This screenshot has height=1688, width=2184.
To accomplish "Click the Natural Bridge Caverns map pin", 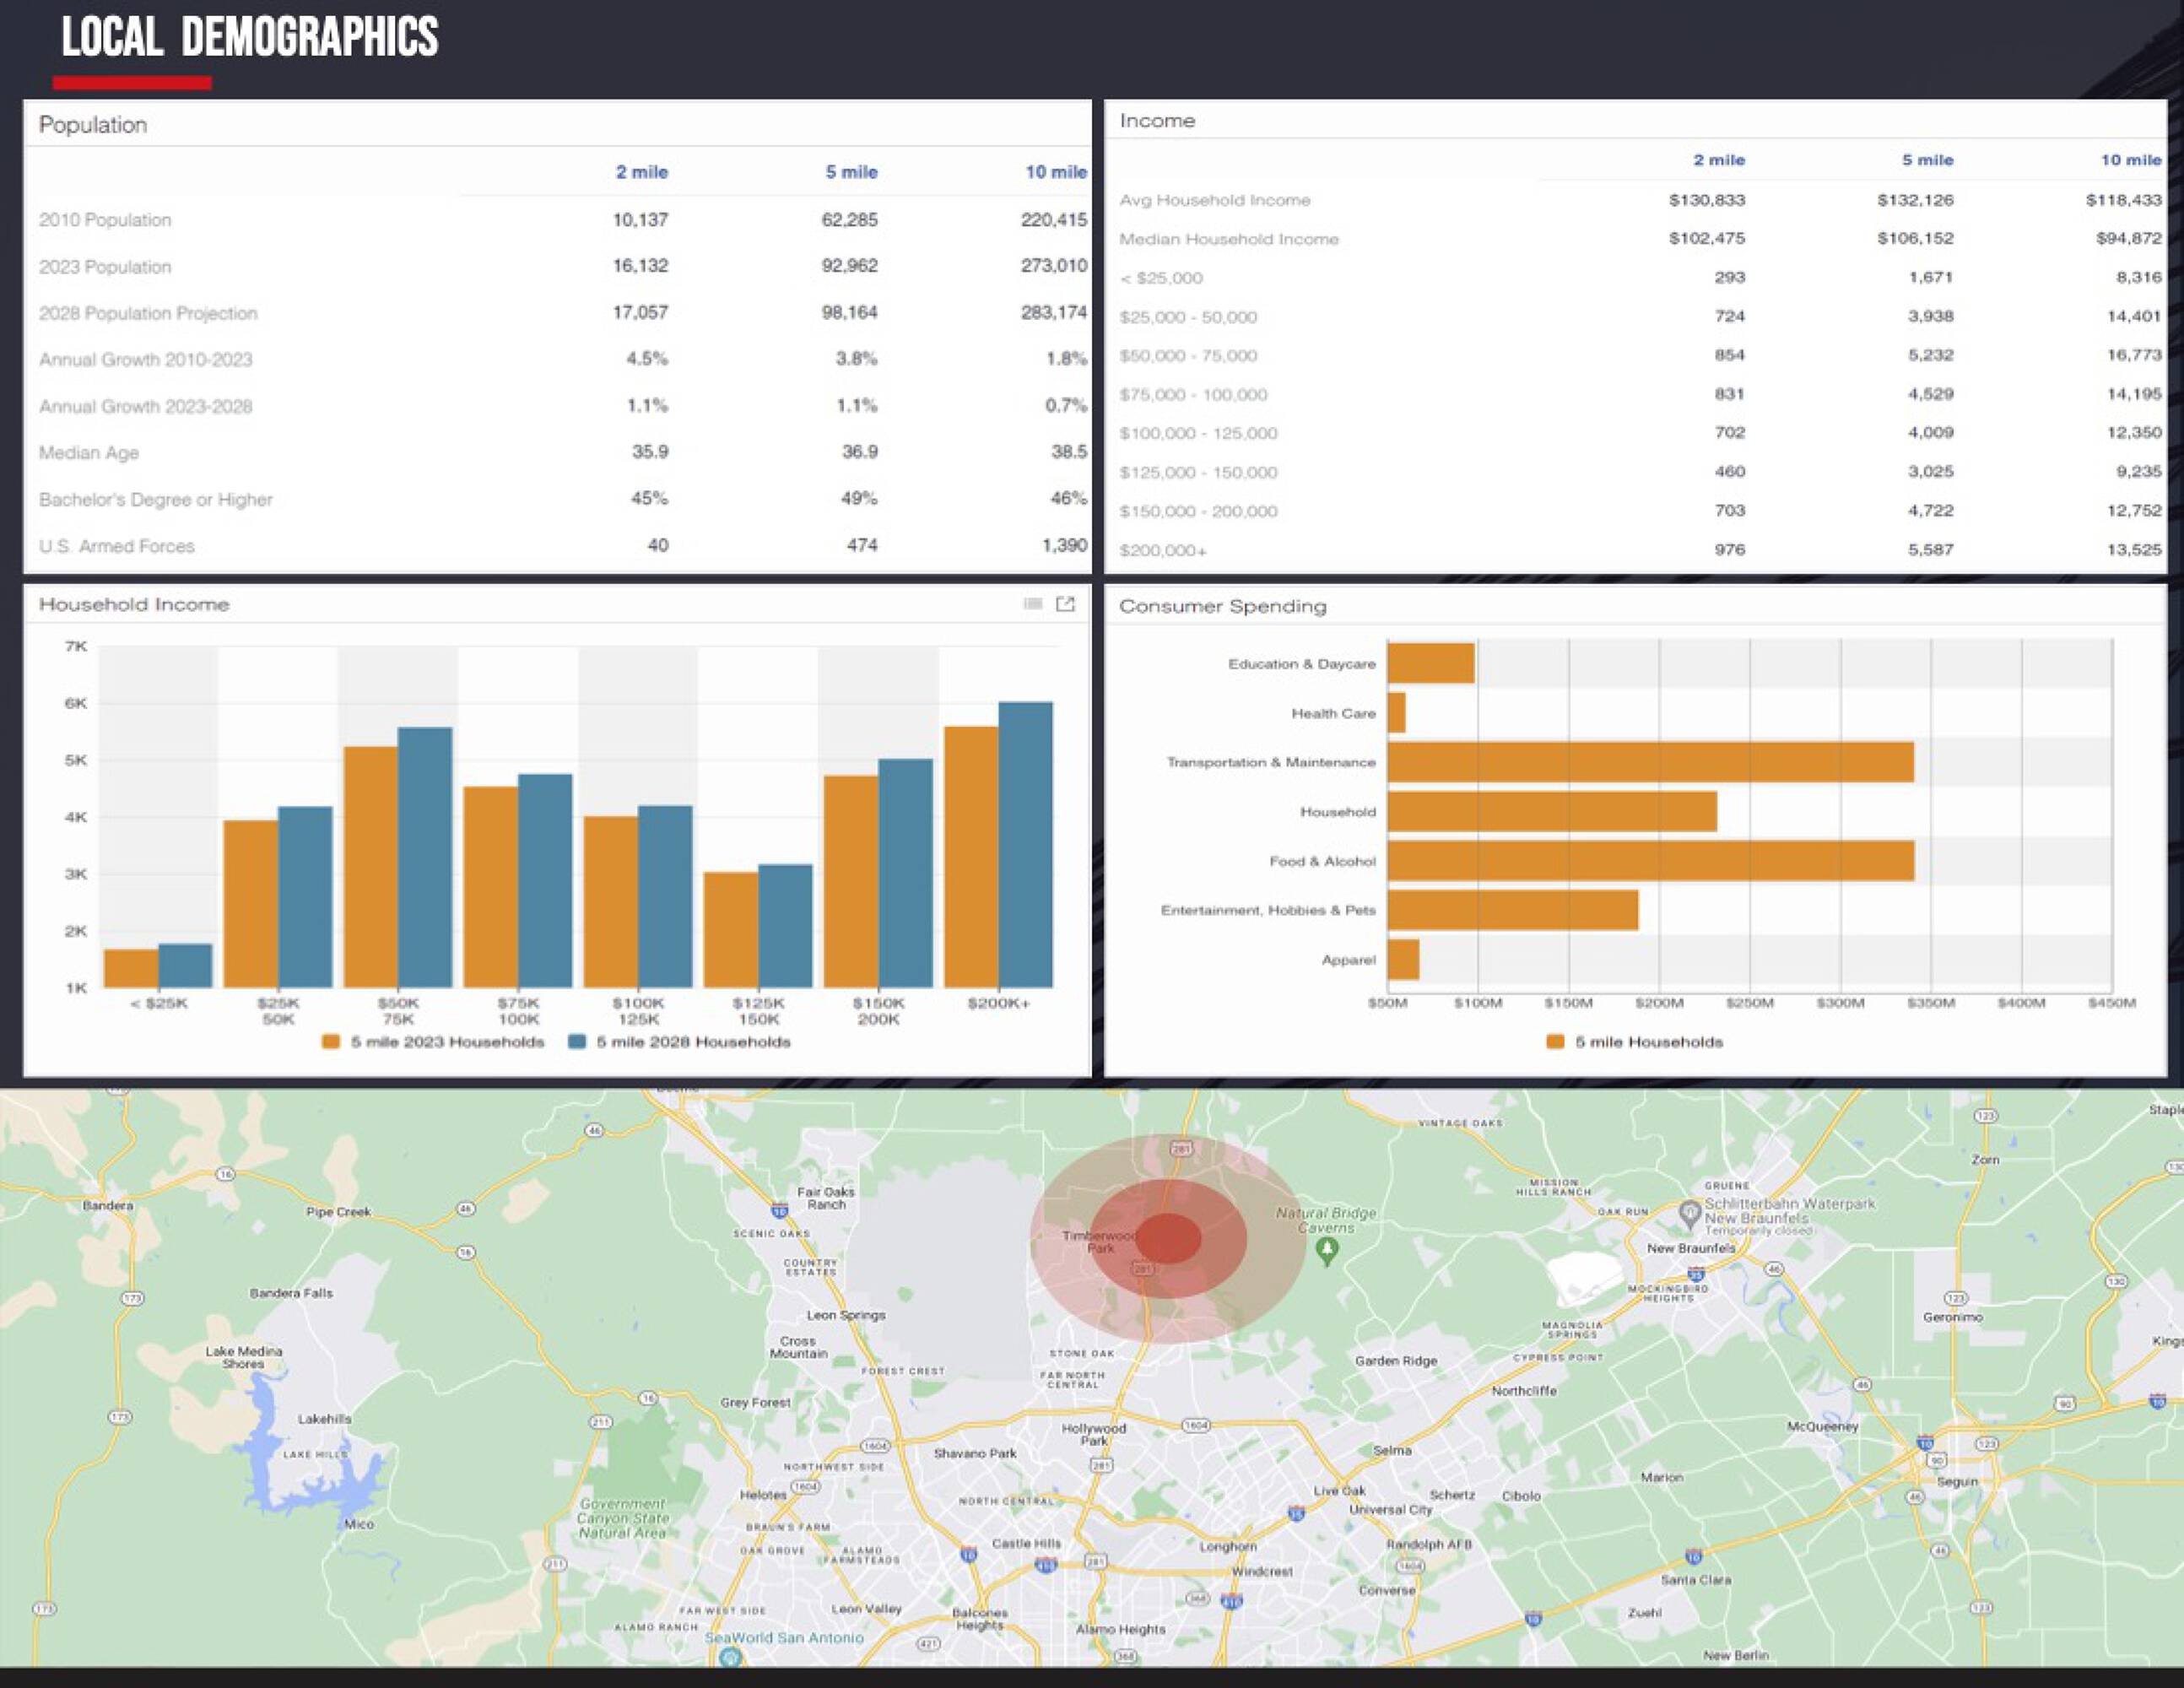I will pos(1327,1250).
